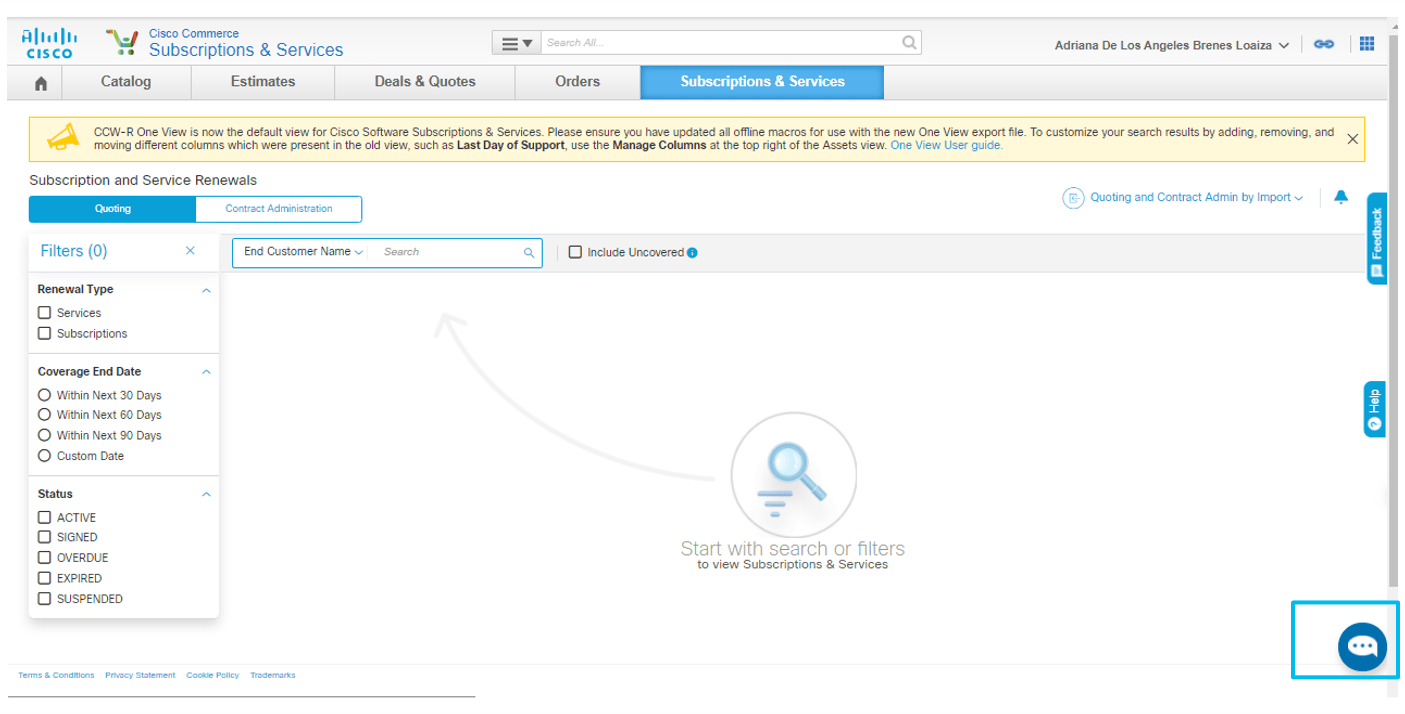Screen dimensions: 1405x714
Task: Open Terms & Conditions
Action: tap(56, 675)
